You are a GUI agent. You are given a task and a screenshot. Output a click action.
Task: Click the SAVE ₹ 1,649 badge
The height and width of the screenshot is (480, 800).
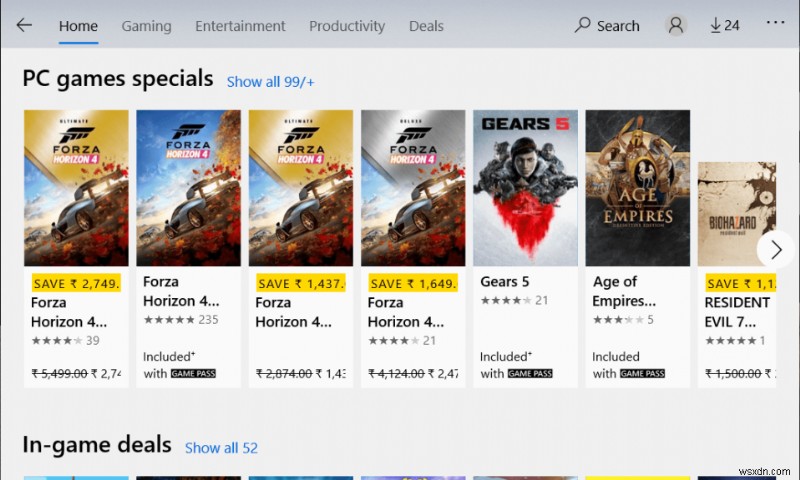(x=412, y=283)
